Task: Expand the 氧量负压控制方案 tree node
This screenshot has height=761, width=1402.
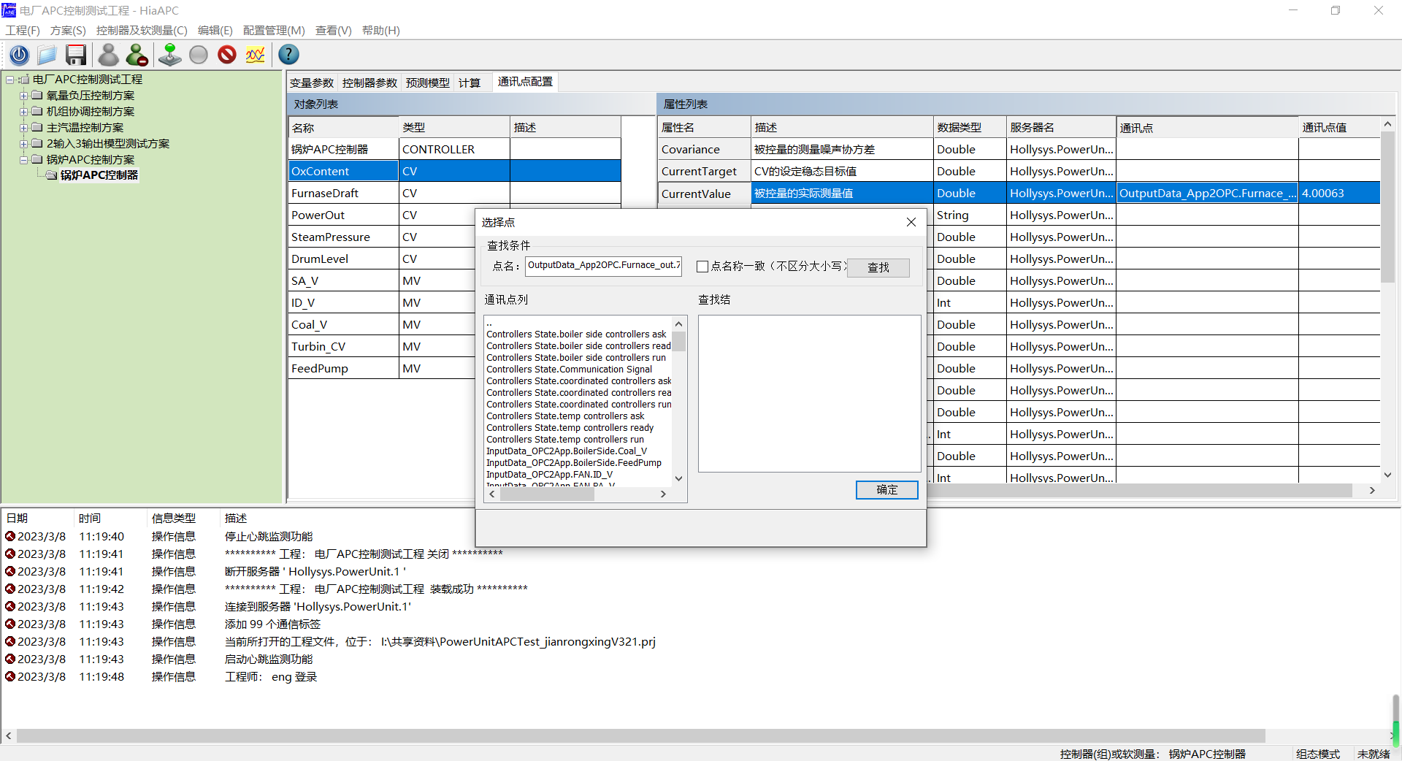Action: [x=24, y=96]
